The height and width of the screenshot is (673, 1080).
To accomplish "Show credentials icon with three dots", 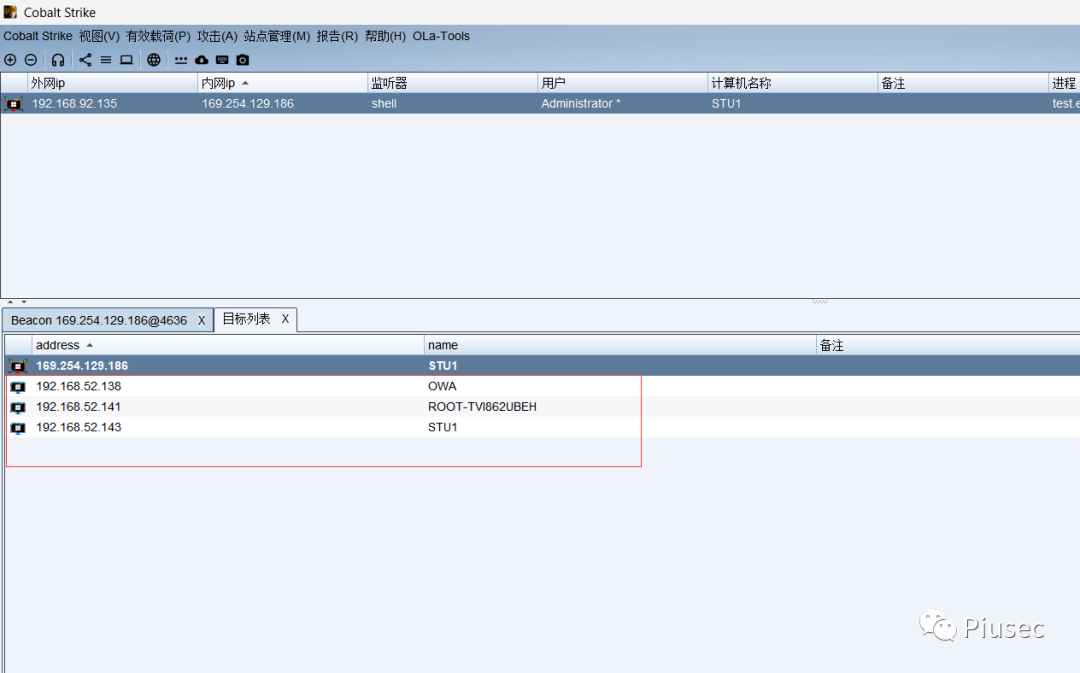I will (181, 60).
